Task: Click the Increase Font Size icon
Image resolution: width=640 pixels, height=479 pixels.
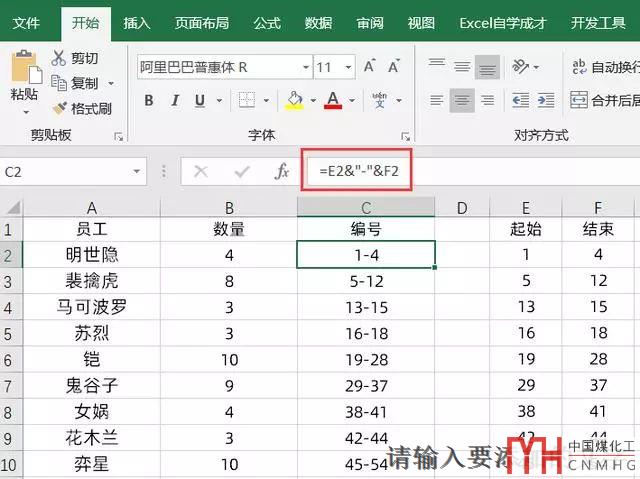Action: [369, 67]
